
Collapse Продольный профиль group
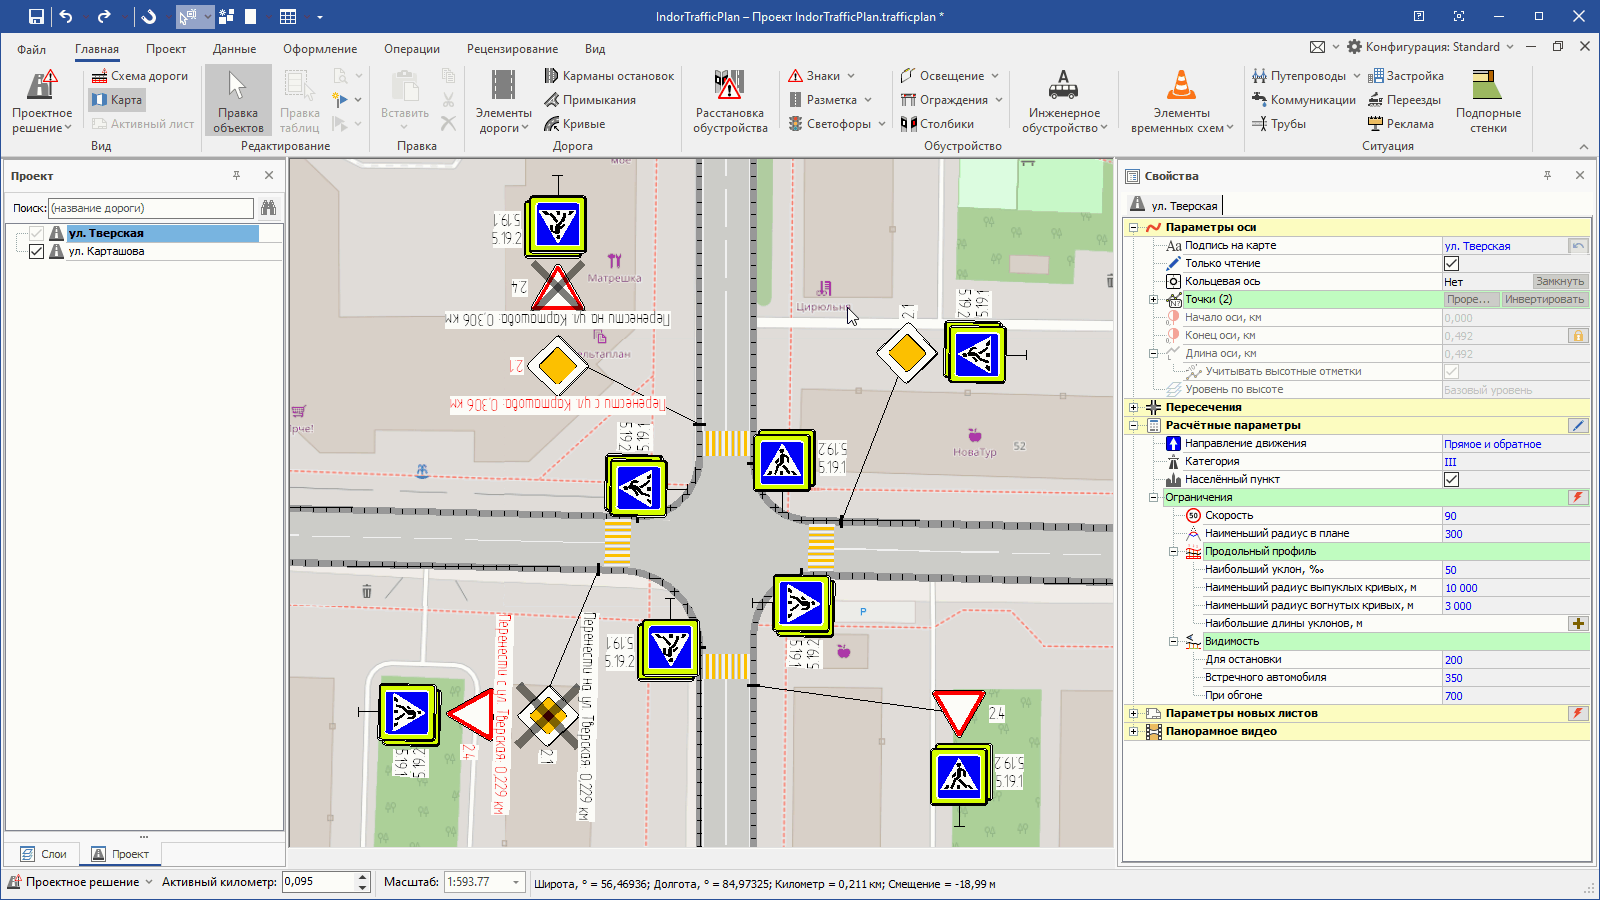coord(1173,551)
